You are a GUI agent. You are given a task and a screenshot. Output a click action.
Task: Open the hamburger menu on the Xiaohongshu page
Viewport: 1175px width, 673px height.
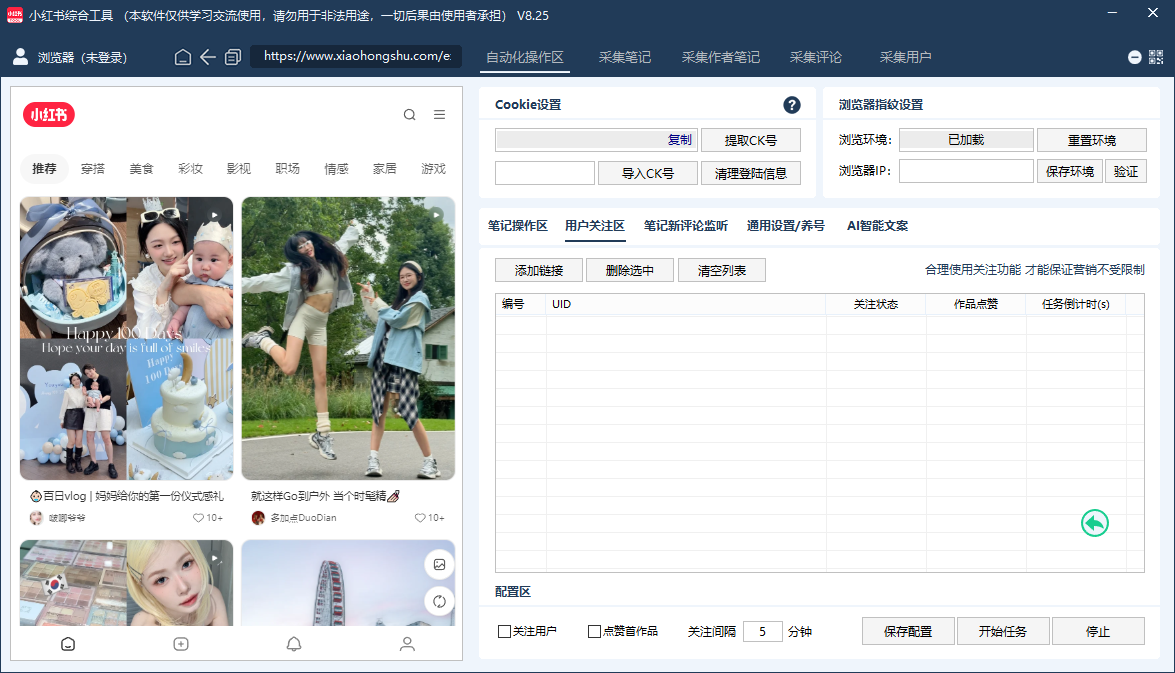(x=439, y=114)
